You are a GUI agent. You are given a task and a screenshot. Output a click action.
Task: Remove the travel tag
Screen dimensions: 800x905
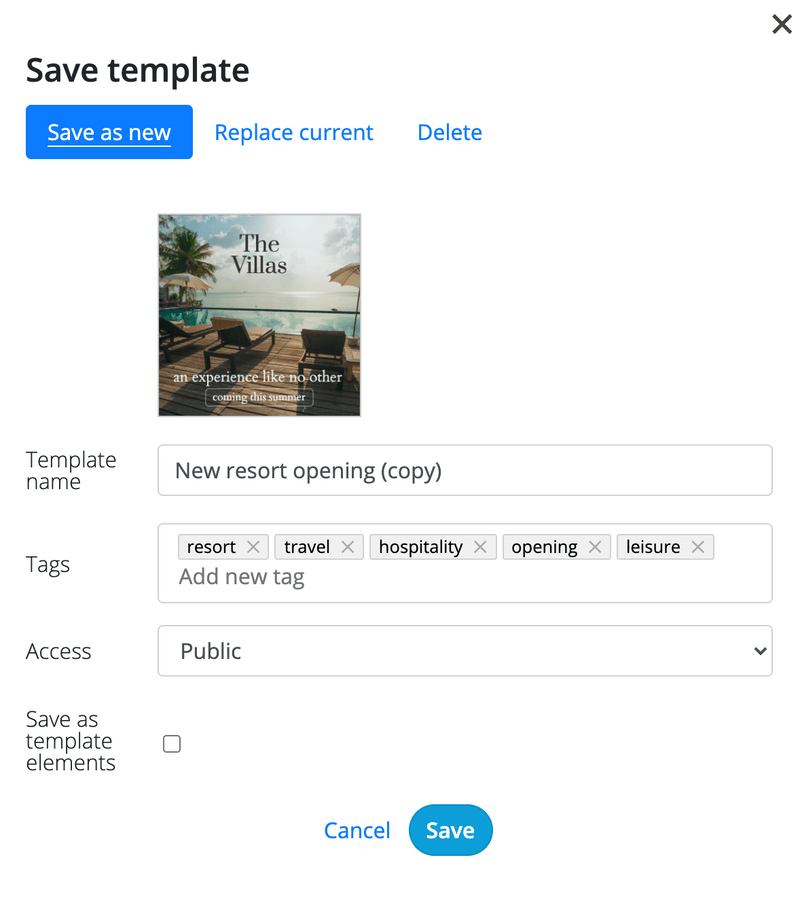coord(347,547)
